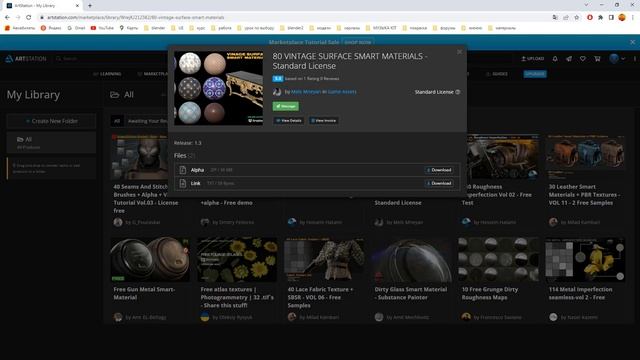Image resolution: width=640 pixels, height=360 pixels.
Task: Open the blender2 bookmark folder
Action: [x=292, y=28]
